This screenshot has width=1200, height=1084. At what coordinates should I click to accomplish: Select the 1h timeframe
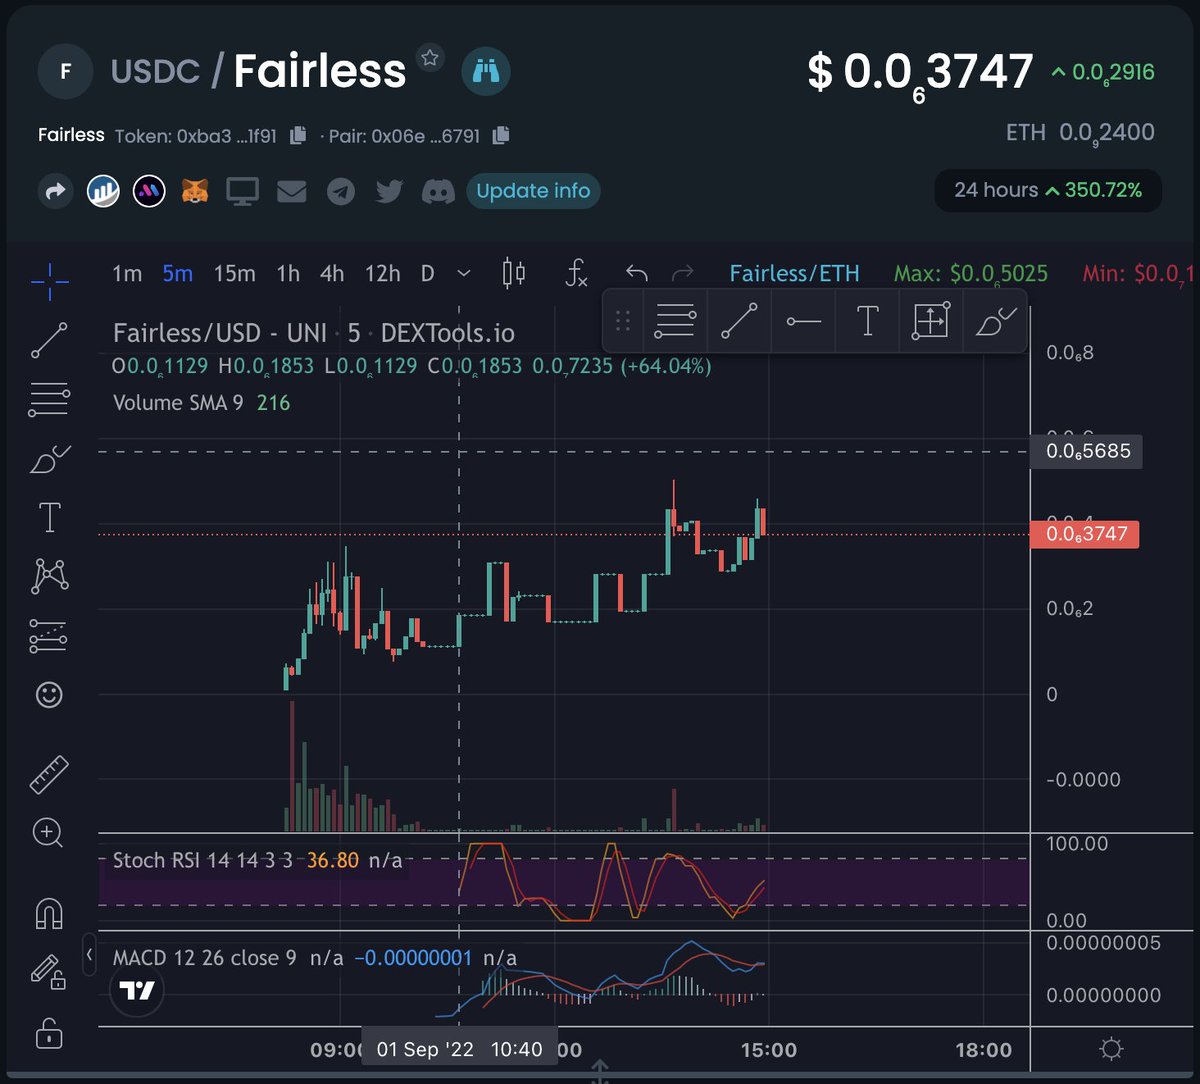[x=288, y=273]
